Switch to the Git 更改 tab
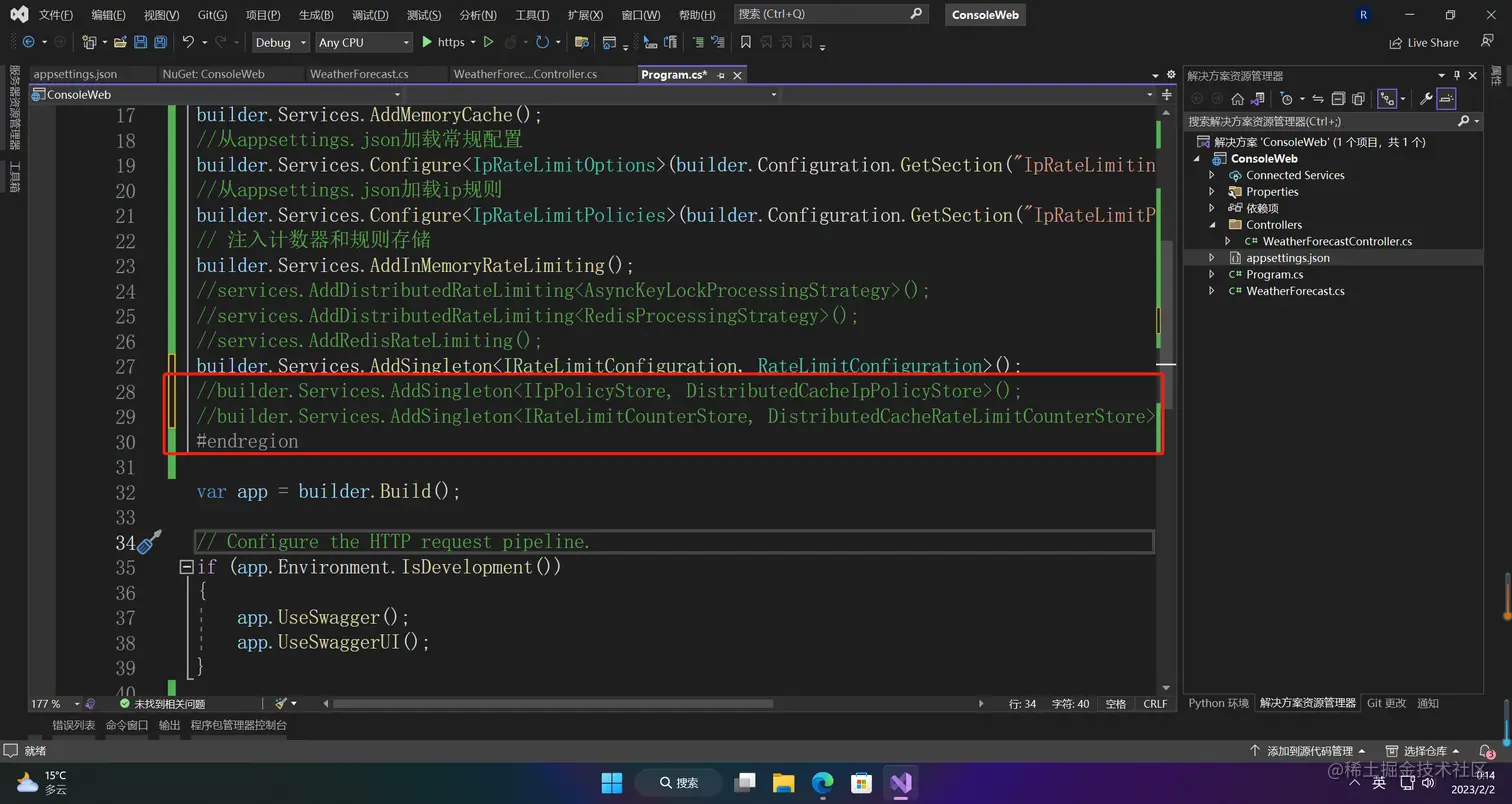Screen dimensions: 1512x804 point(1386,703)
